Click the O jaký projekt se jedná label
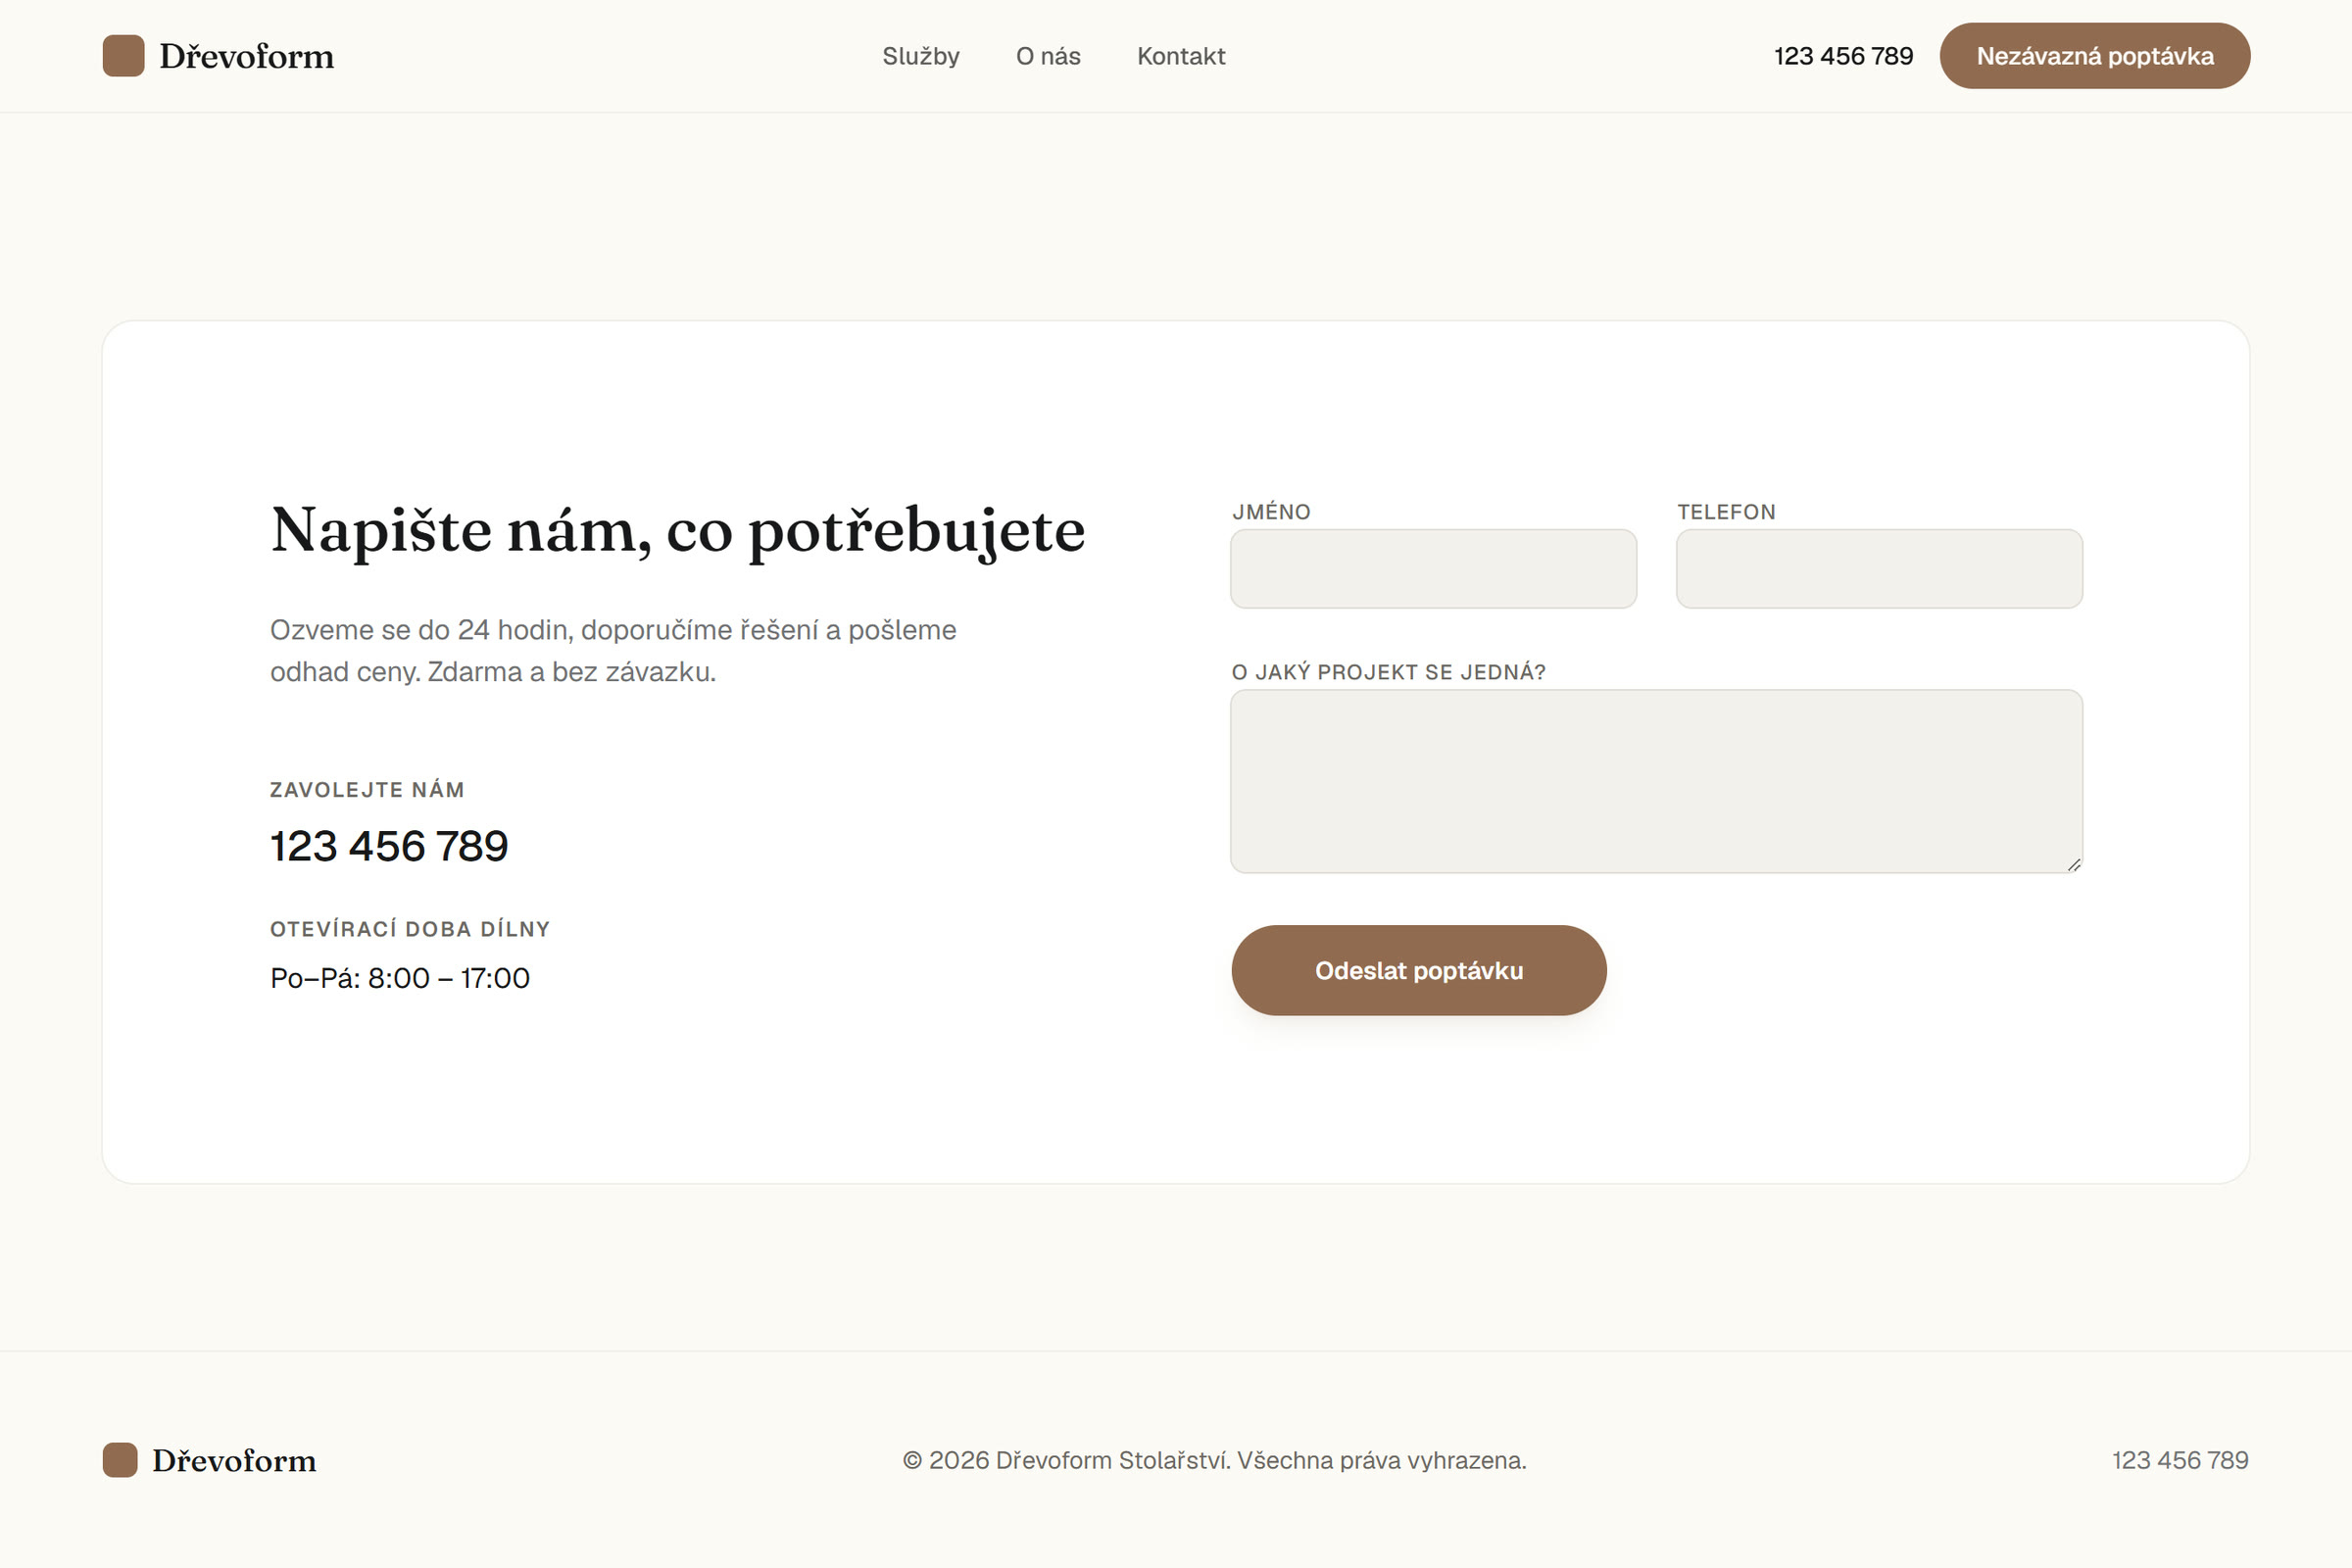 tap(1388, 672)
